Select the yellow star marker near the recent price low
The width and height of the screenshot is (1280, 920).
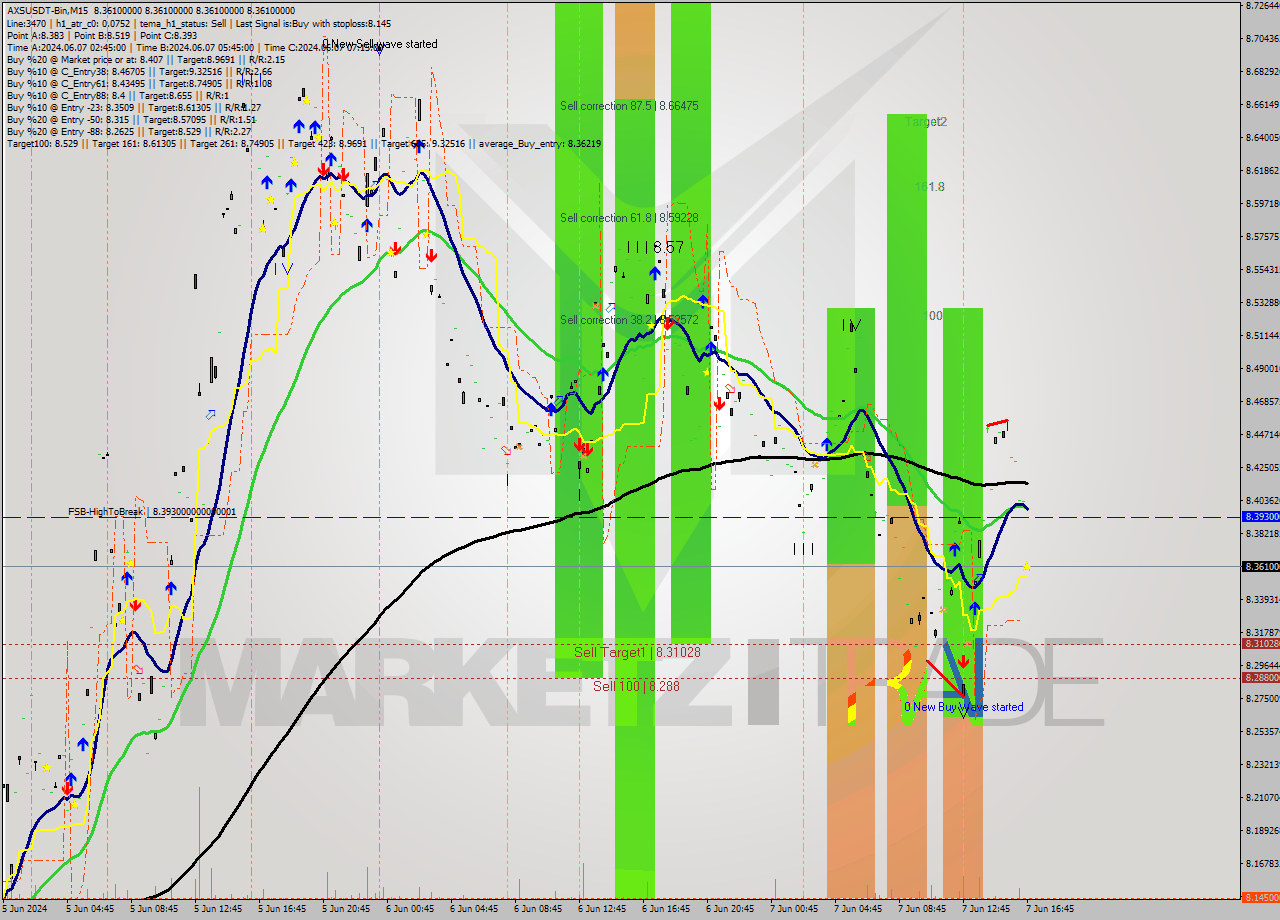[x=1026, y=567]
